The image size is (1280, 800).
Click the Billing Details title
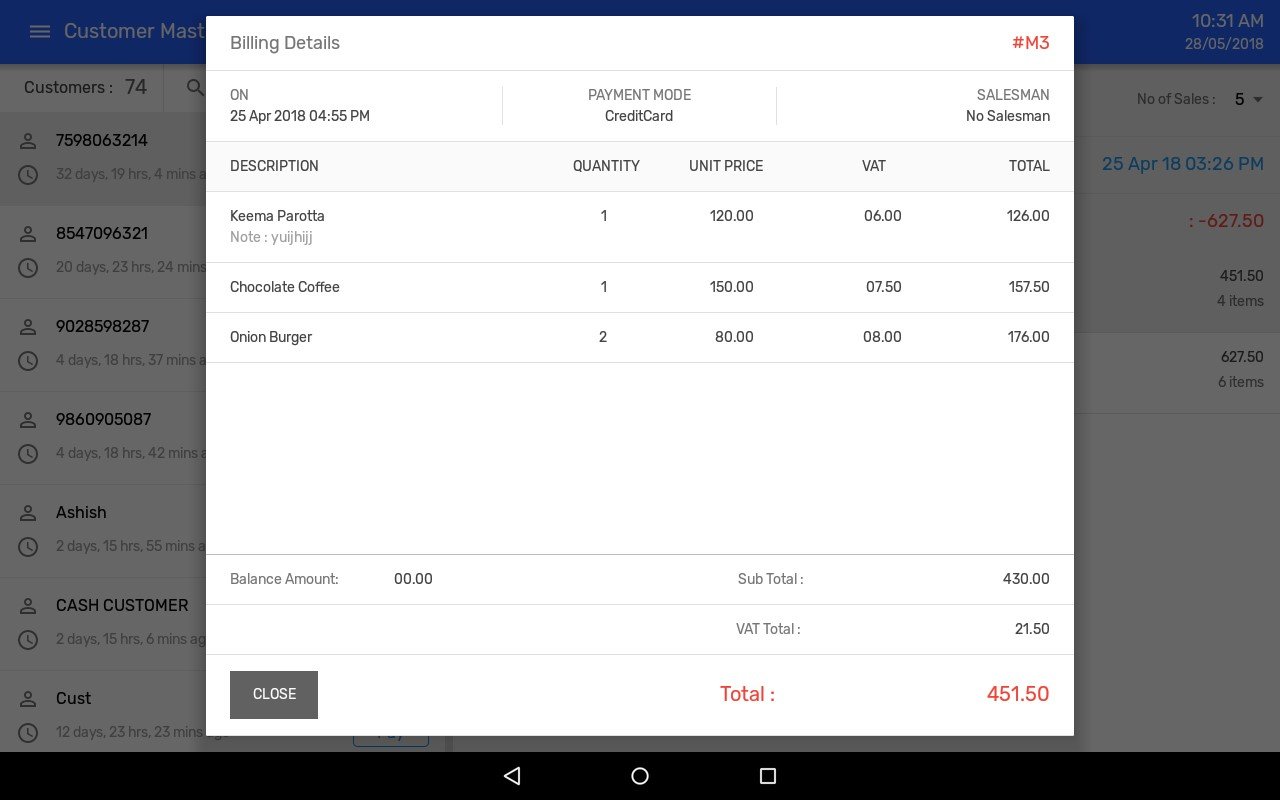tap(285, 43)
